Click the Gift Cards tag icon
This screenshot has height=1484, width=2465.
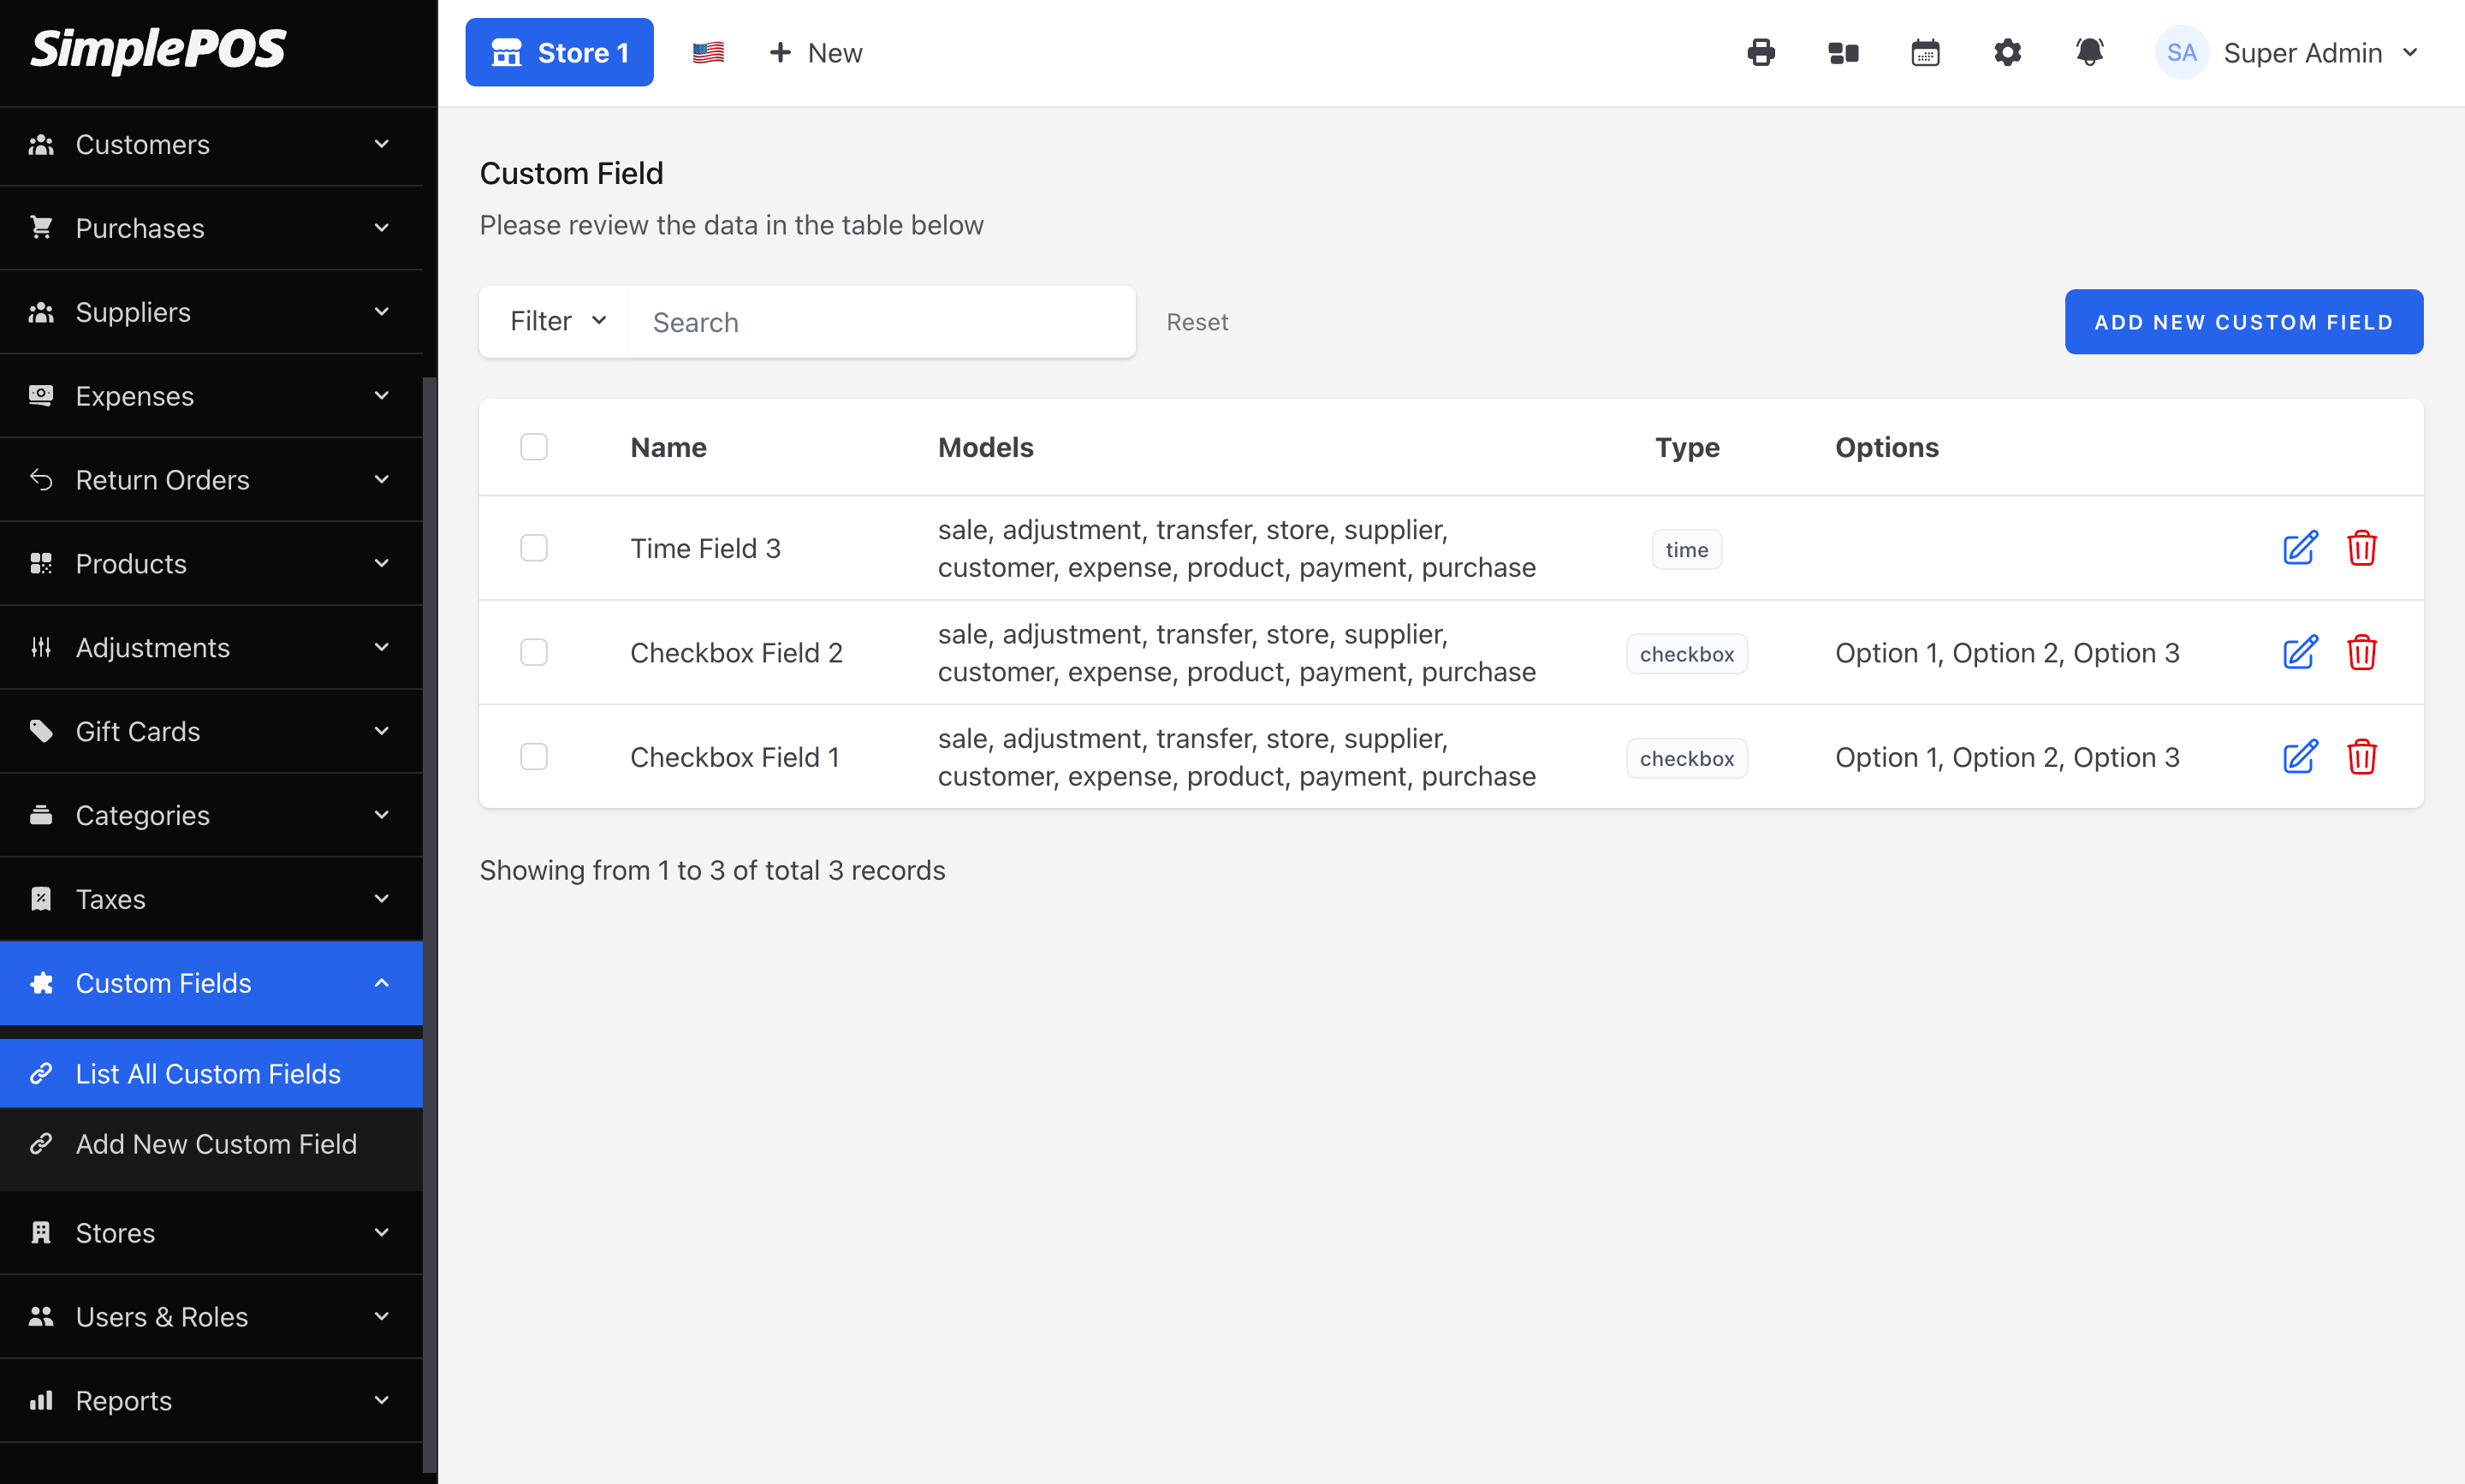[x=41, y=731]
